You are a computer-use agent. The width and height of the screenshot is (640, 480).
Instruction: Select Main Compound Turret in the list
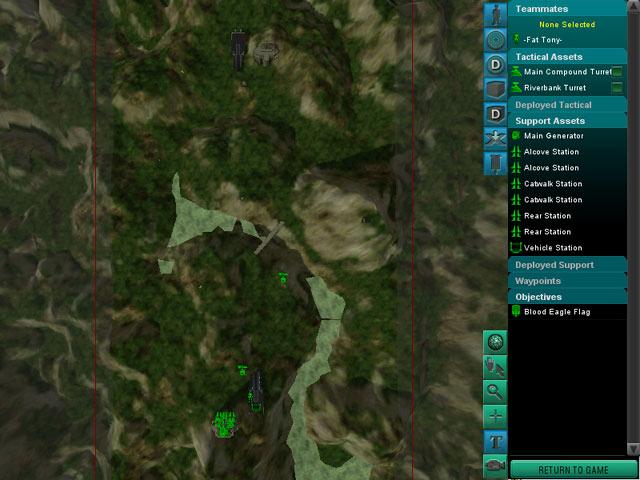click(x=567, y=72)
